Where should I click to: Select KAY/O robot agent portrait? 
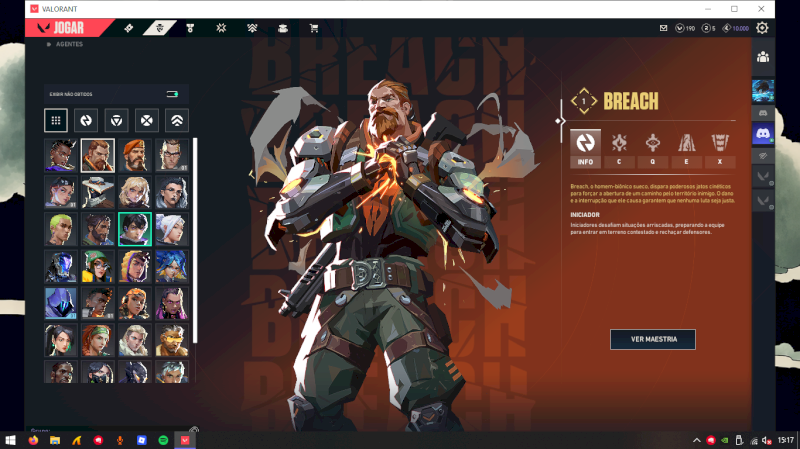[x=61, y=266]
